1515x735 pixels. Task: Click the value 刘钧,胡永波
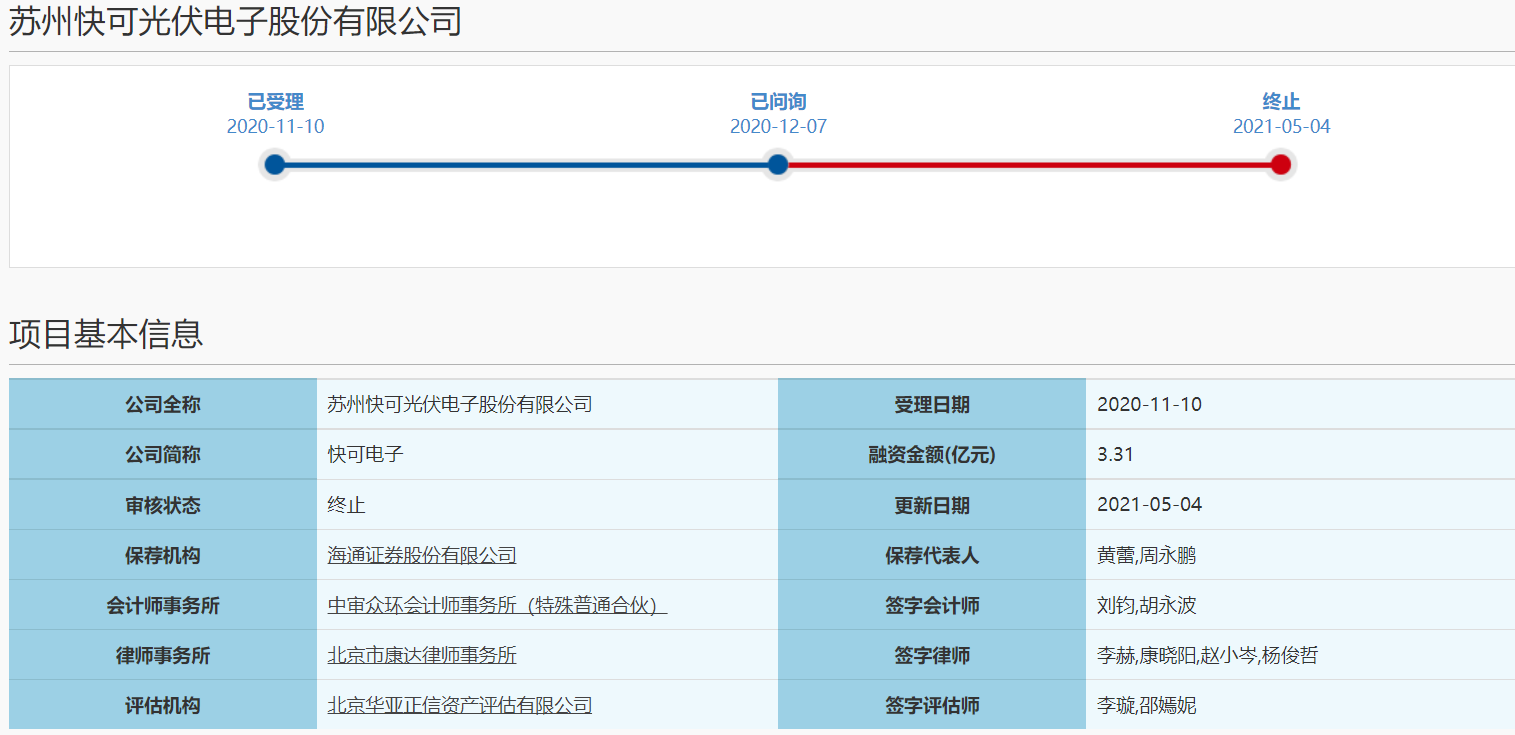point(1147,605)
